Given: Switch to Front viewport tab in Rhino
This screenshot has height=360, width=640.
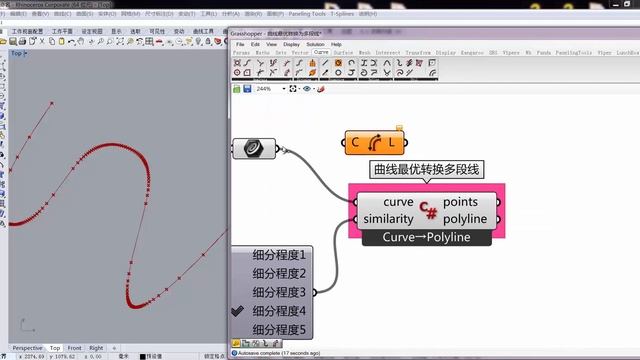Looking at the screenshot, I should [74, 348].
